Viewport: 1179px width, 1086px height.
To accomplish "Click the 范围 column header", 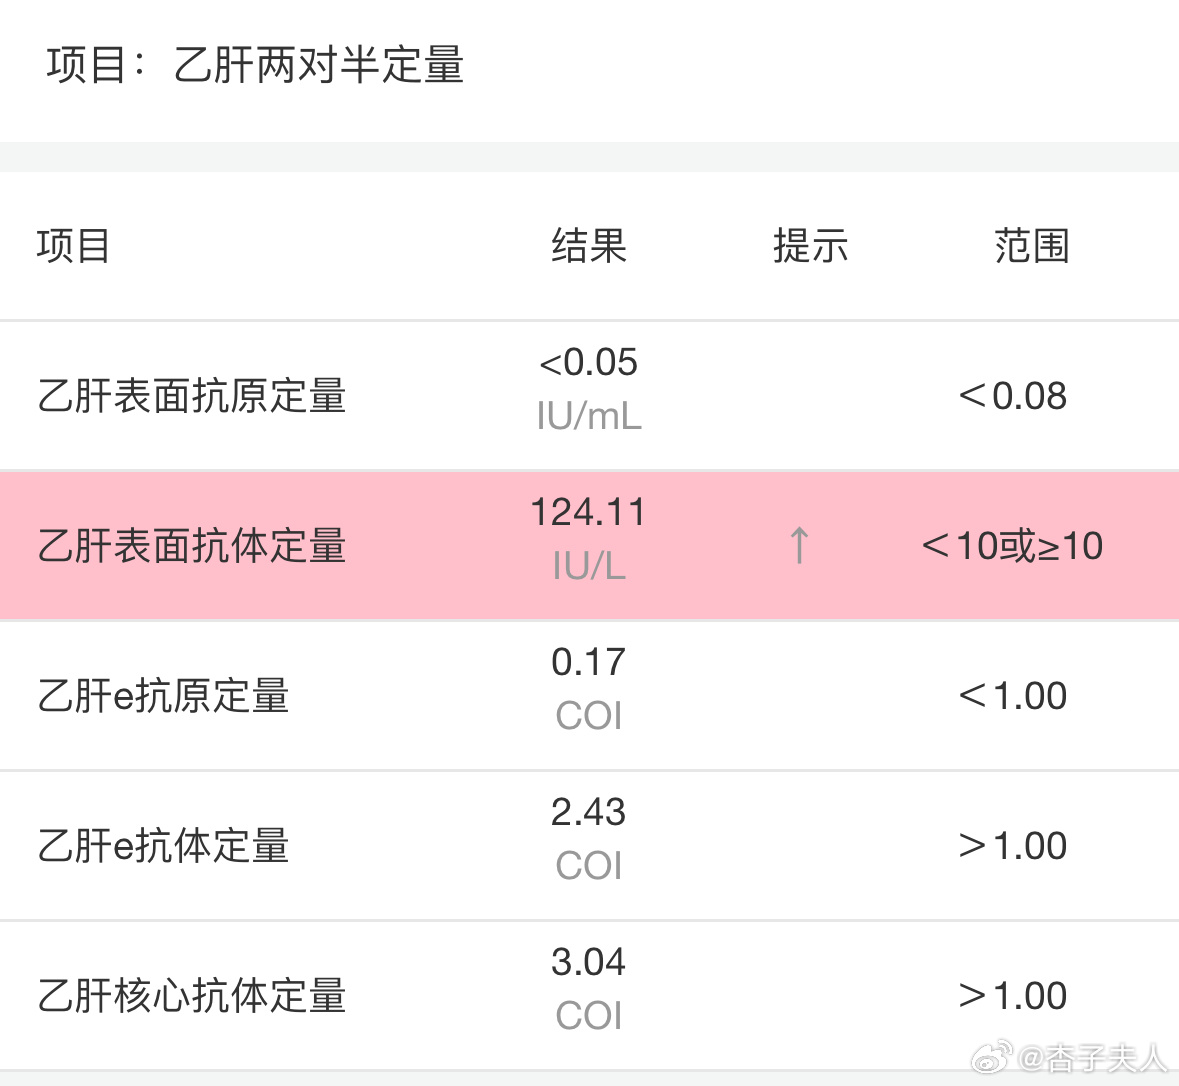I will click(x=1032, y=246).
